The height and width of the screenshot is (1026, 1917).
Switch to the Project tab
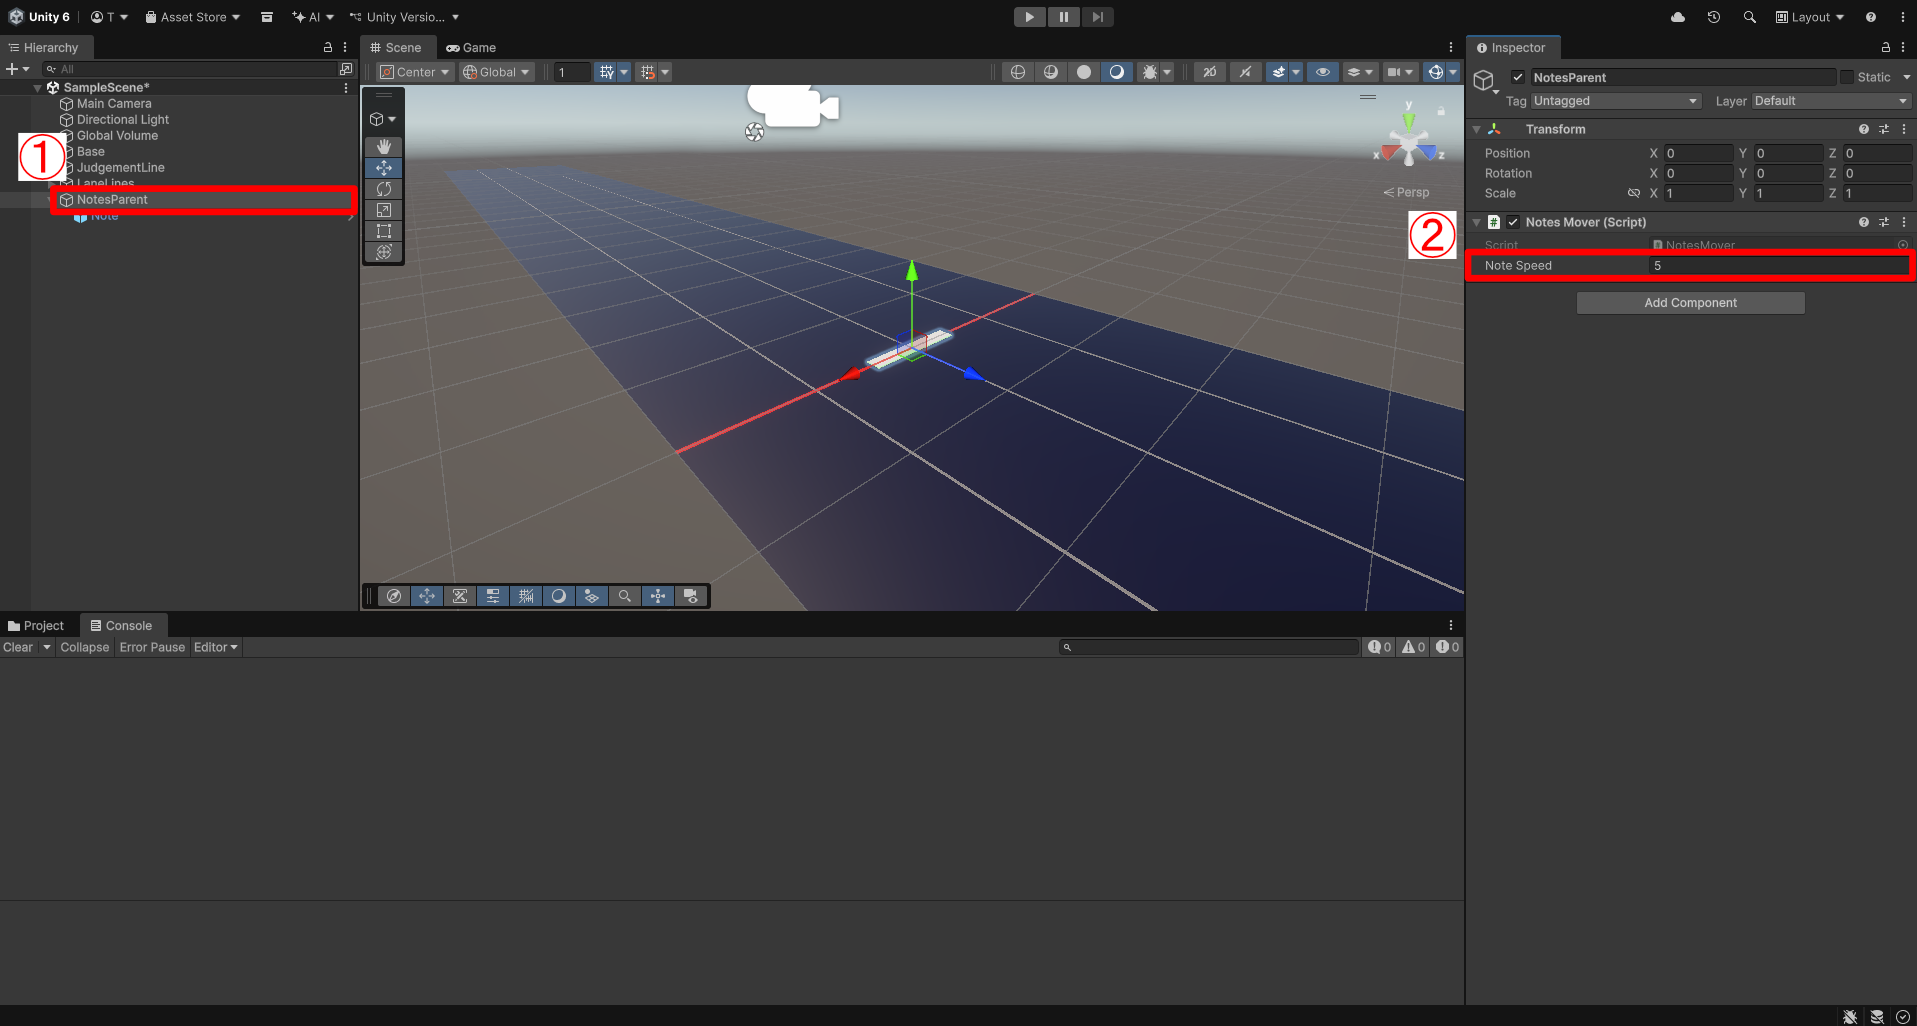pos(36,626)
